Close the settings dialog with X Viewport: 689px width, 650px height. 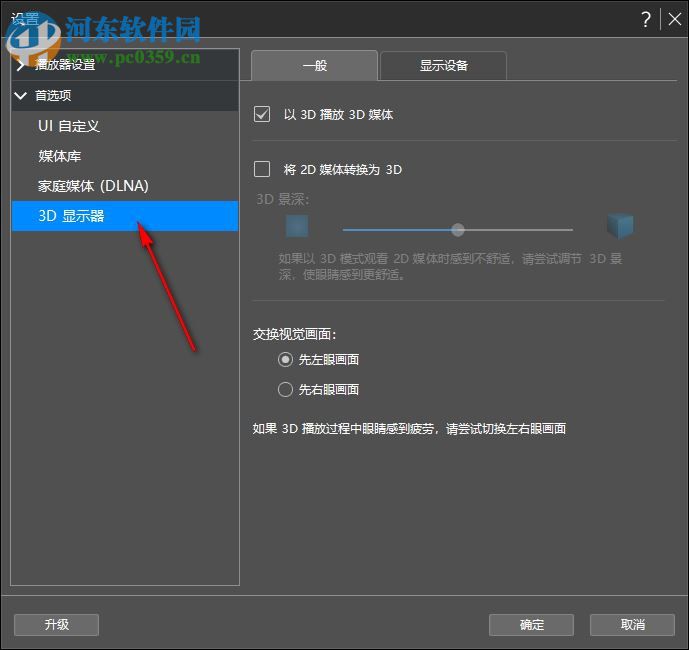tap(674, 19)
